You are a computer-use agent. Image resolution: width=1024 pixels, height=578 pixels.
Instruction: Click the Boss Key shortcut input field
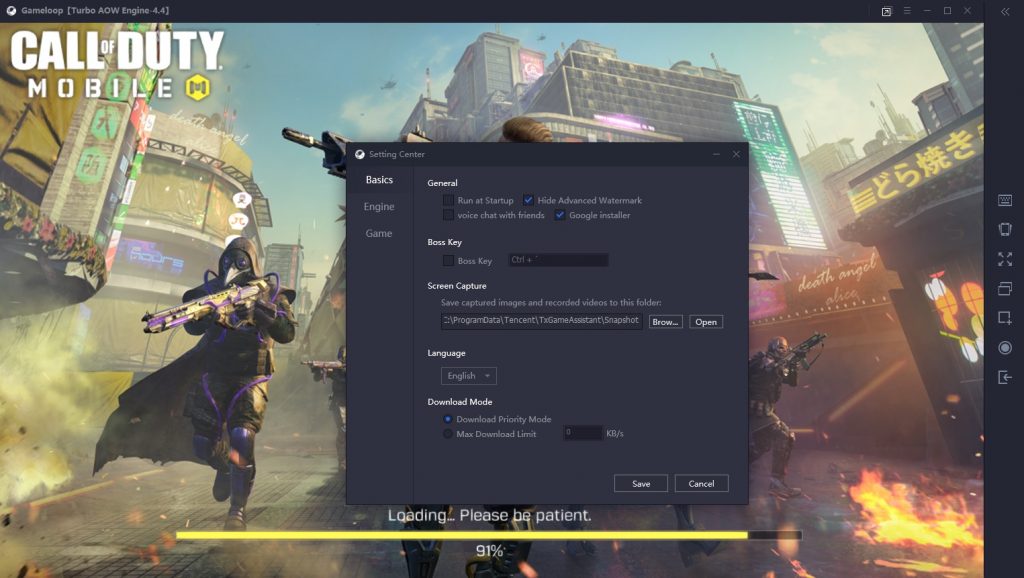(558, 260)
